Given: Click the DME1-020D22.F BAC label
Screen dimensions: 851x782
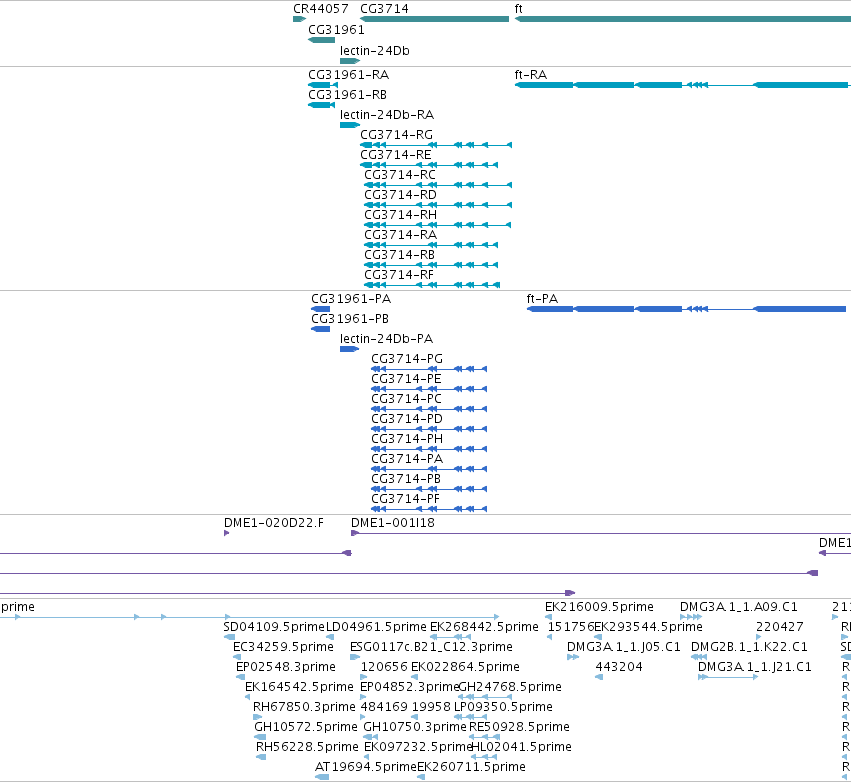Looking at the screenshot, I should 274,524.
